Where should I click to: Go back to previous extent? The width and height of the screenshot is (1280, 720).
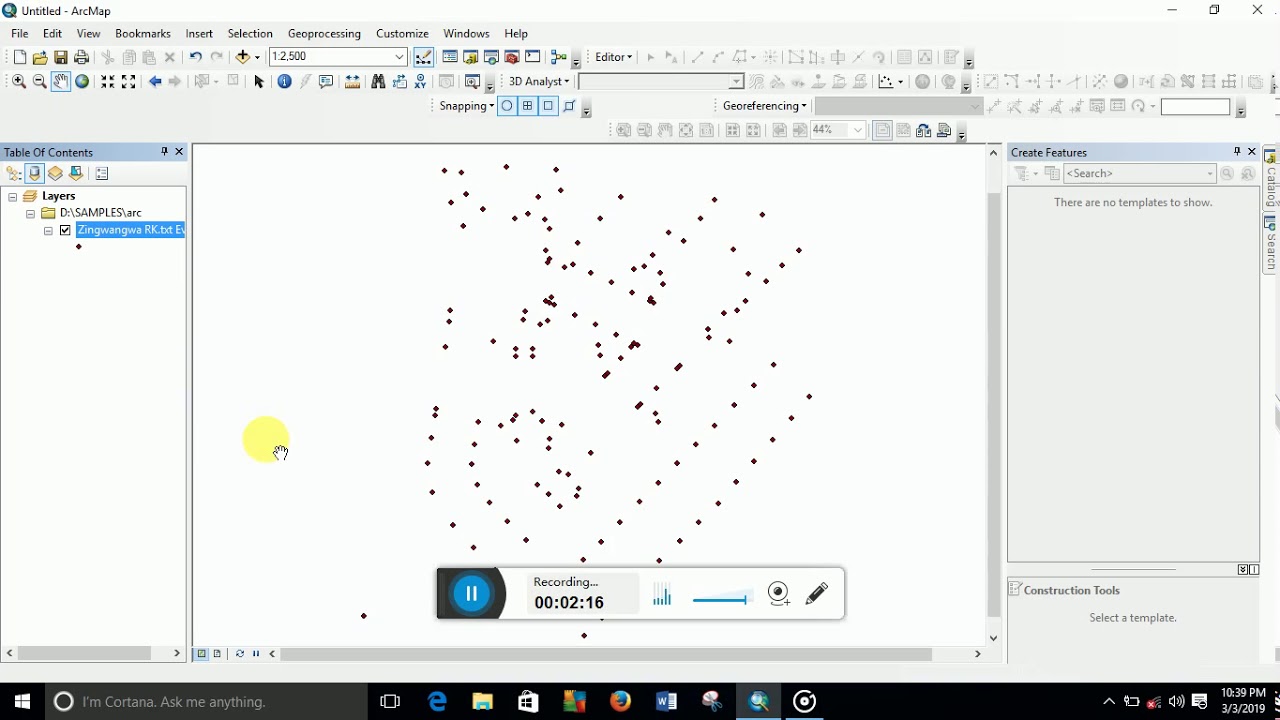[155, 82]
